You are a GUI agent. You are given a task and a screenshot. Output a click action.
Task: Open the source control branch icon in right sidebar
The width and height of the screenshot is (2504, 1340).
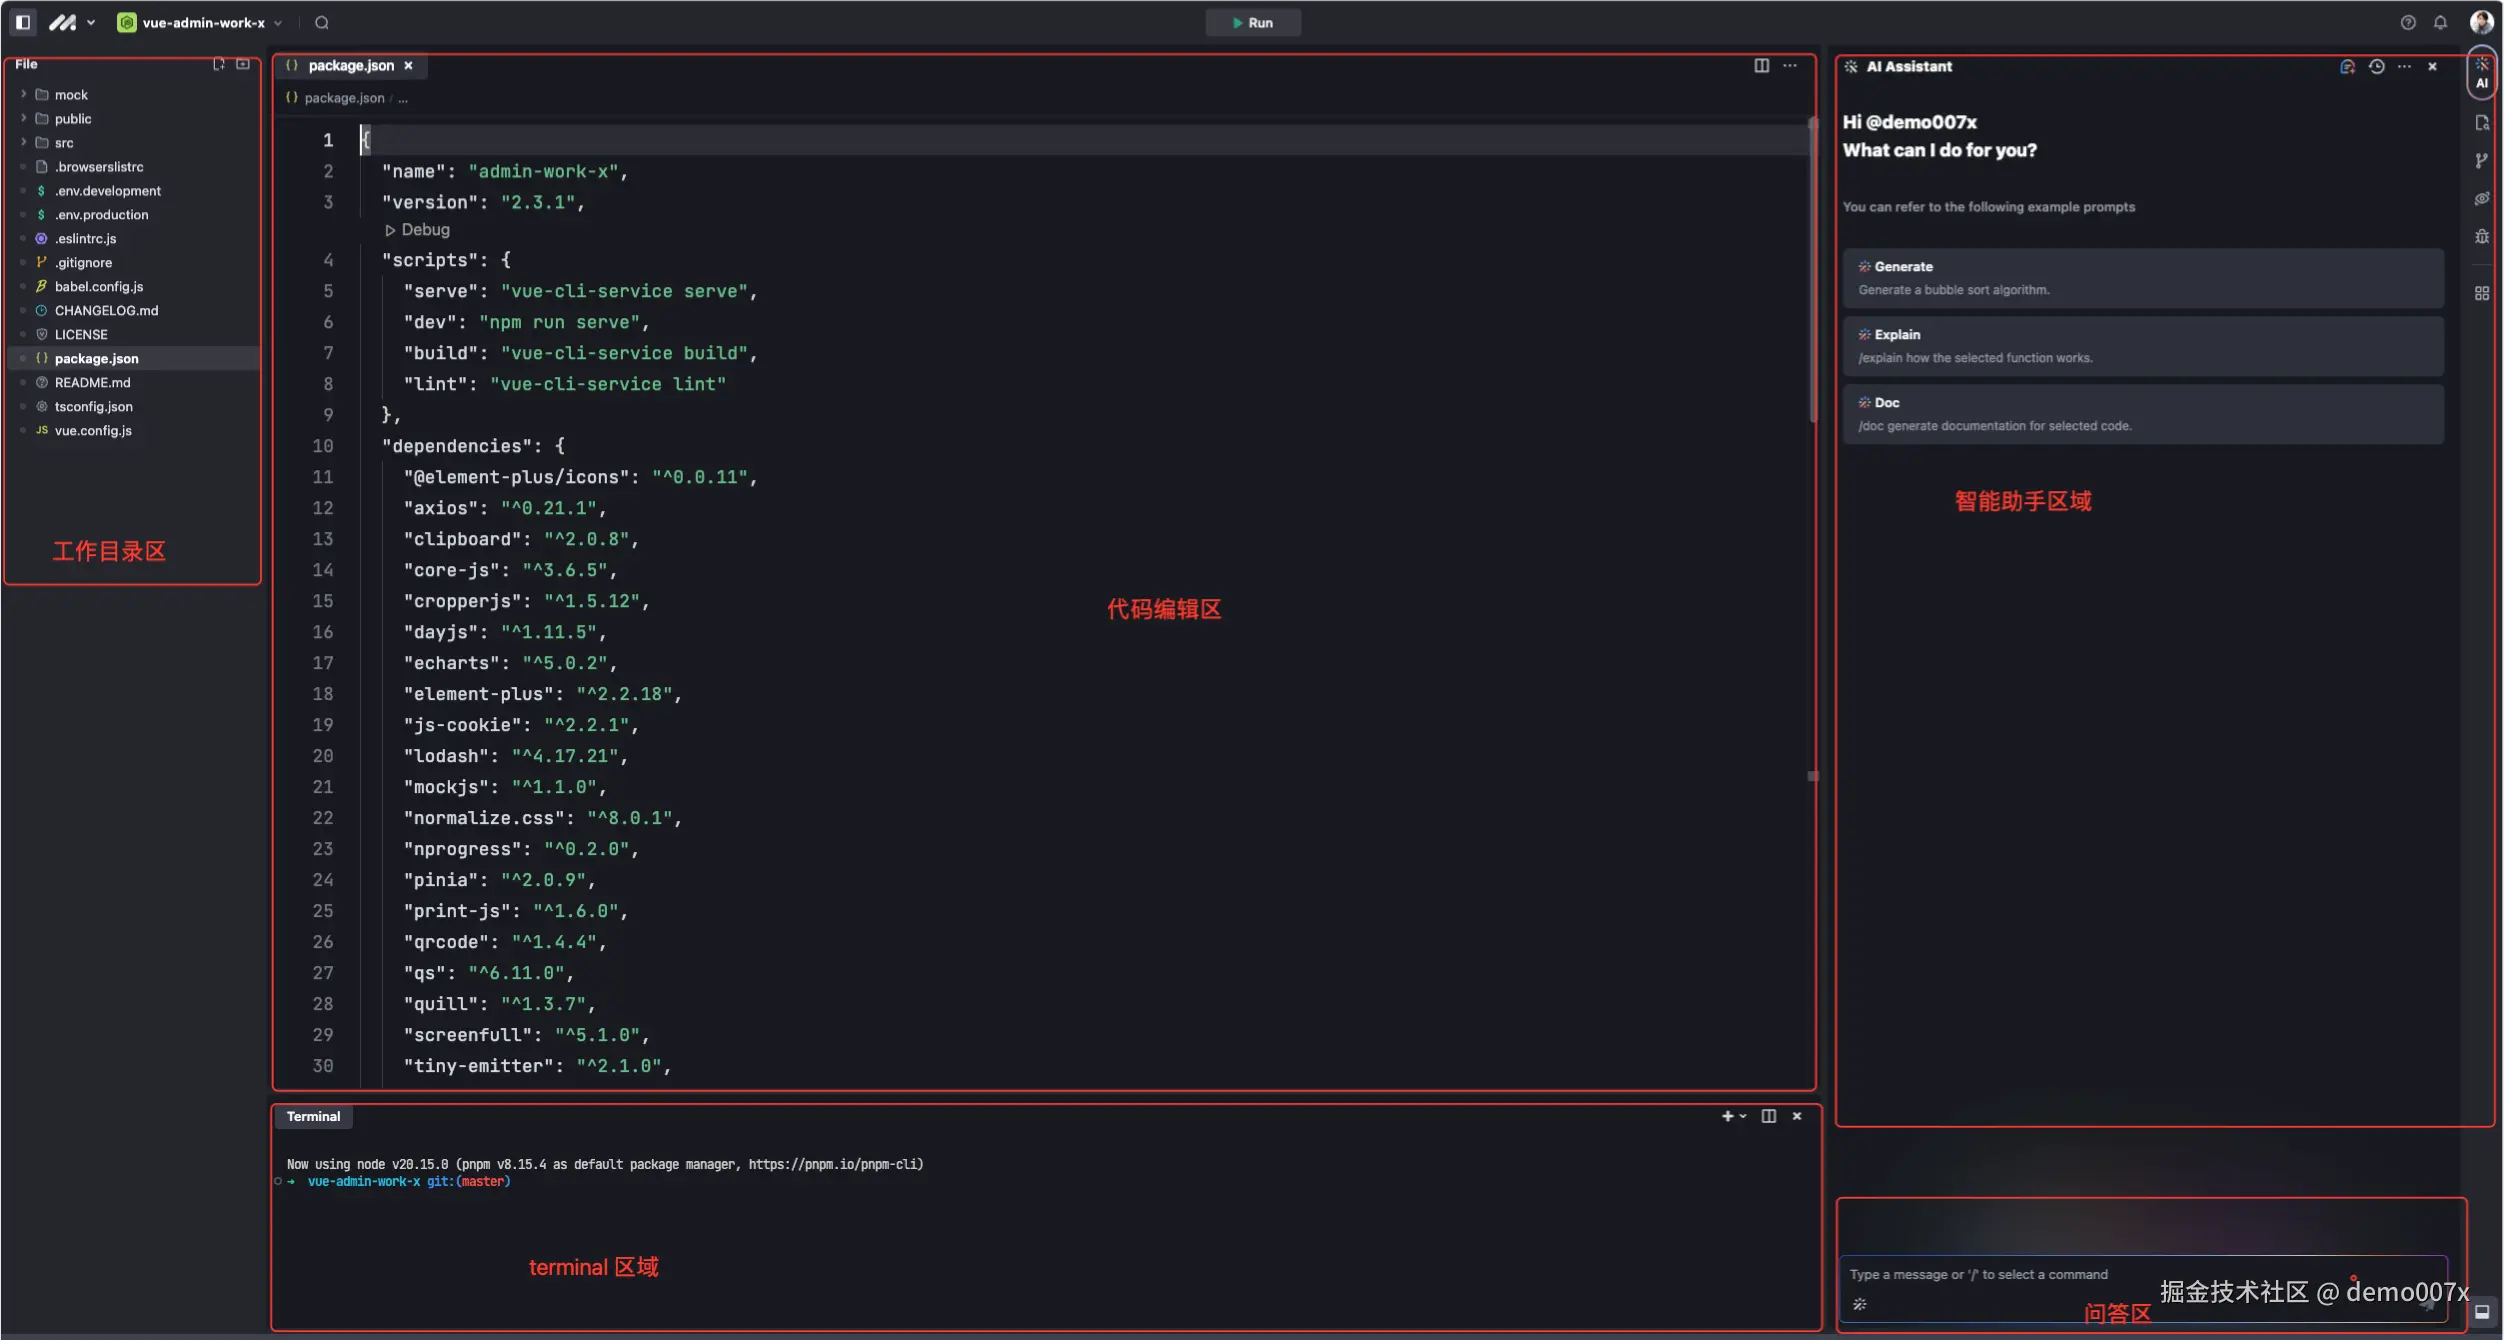(x=2481, y=161)
